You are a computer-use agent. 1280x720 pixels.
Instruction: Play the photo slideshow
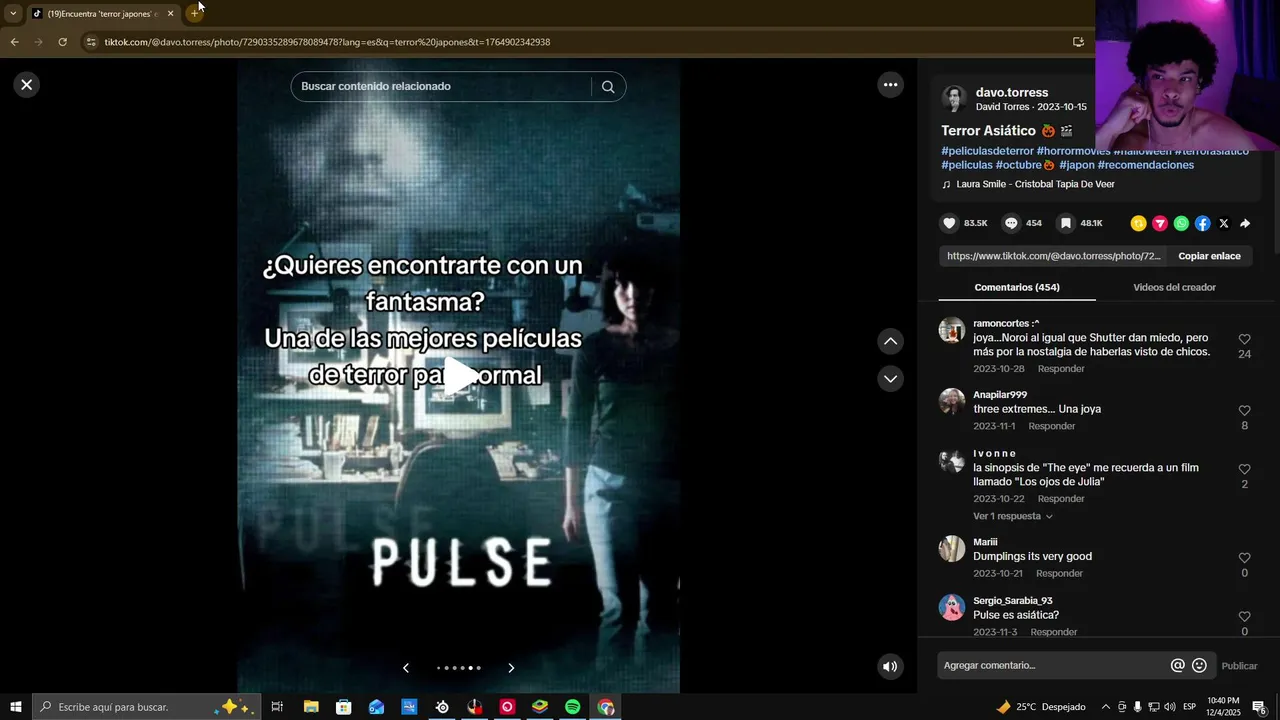coord(460,376)
